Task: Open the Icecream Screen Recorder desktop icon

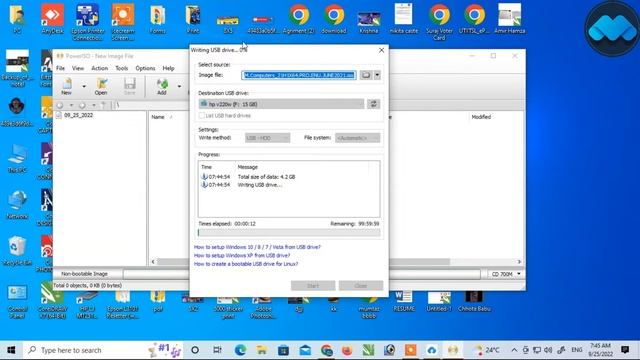Action: [122, 22]
